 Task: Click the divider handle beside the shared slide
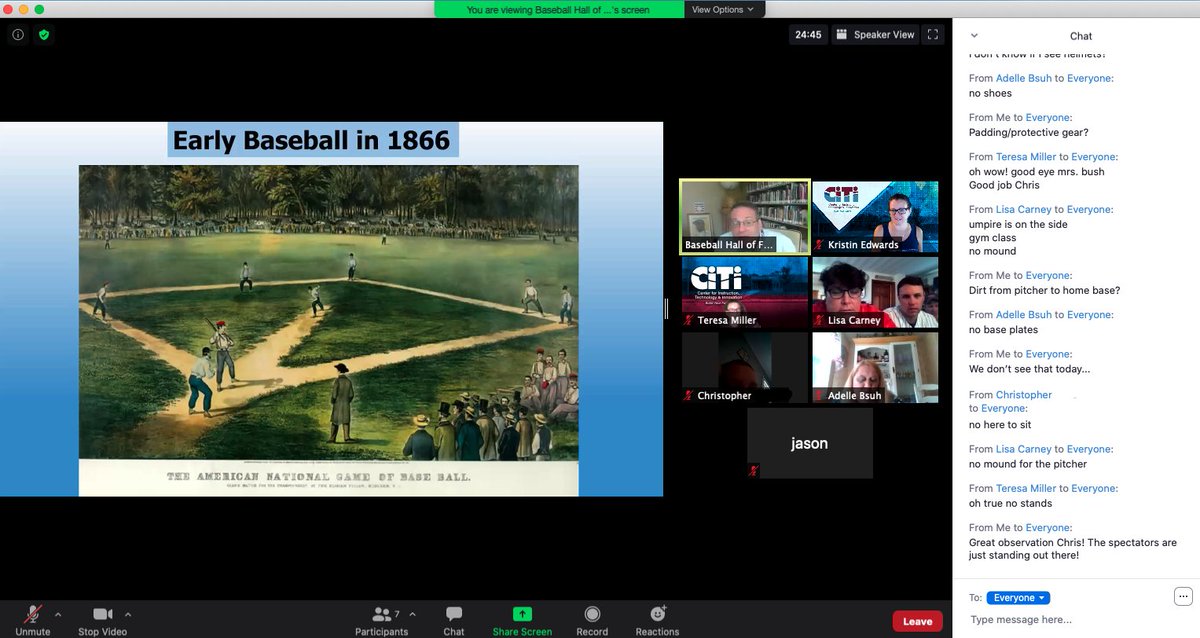point(667,309)
